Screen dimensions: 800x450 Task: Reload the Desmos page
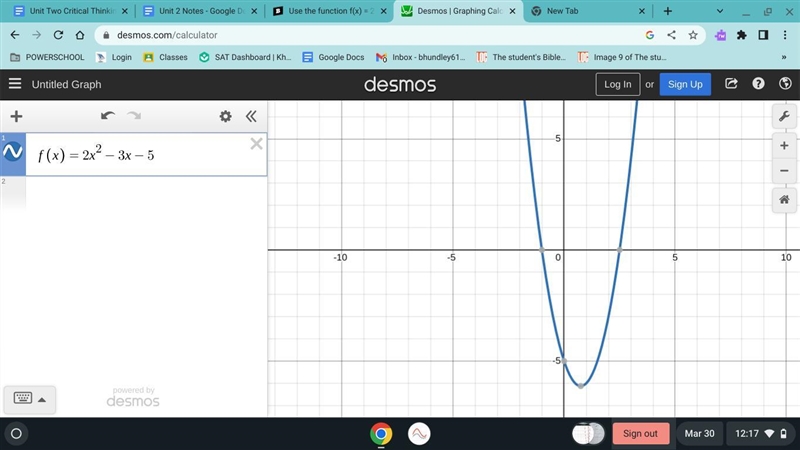(x=58, y=35)
